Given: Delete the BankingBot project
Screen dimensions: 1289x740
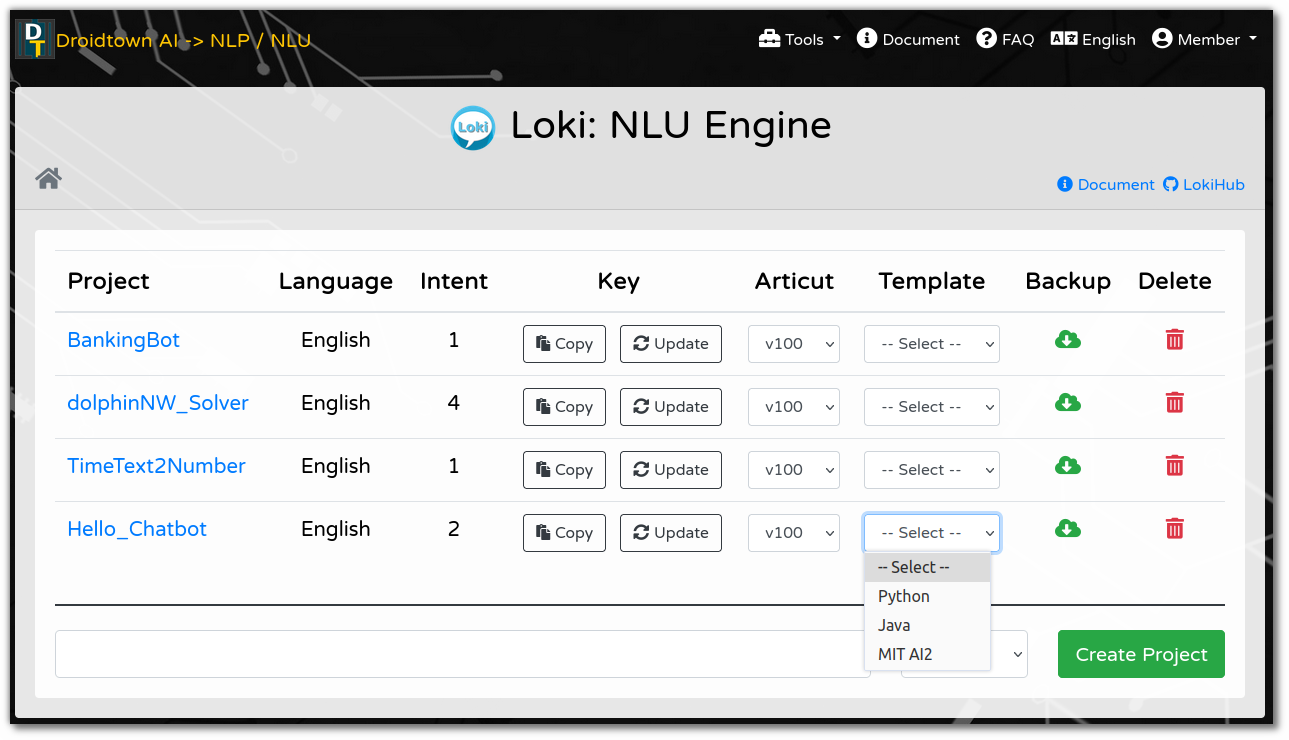Looking at the screenshot, I should coord(1174,340).
